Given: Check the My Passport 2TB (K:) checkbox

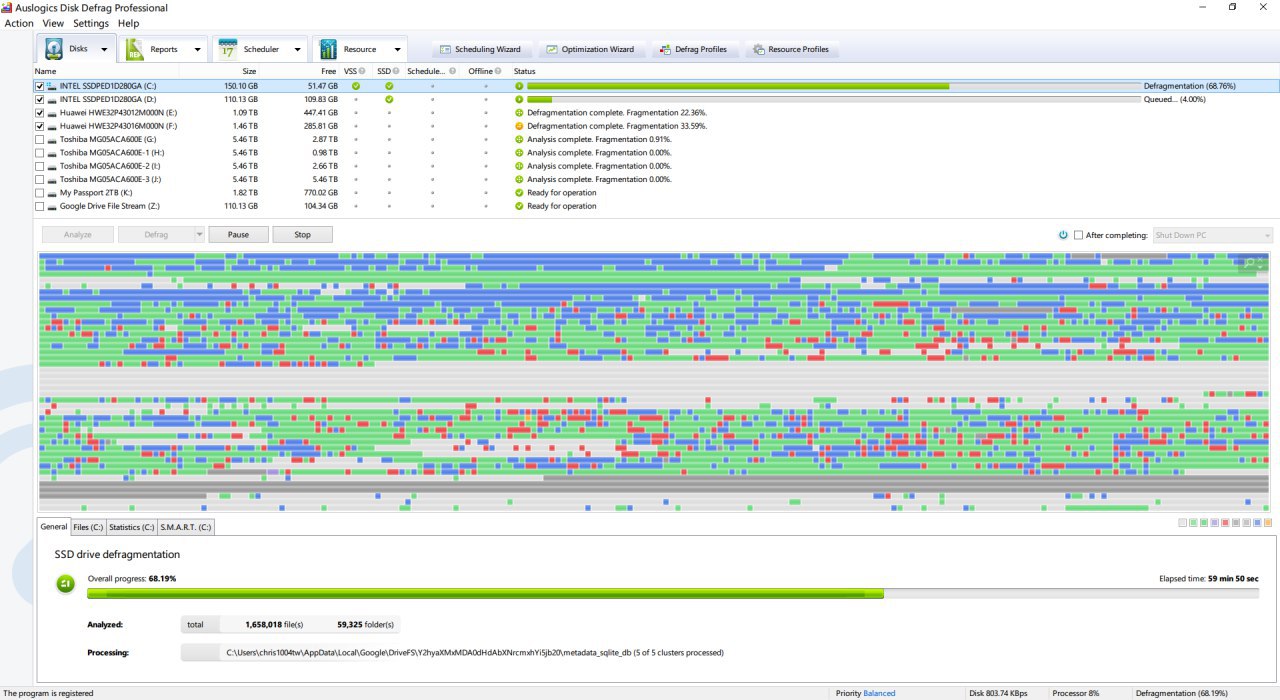Looking at the screenshot, I should click(40, 193).
